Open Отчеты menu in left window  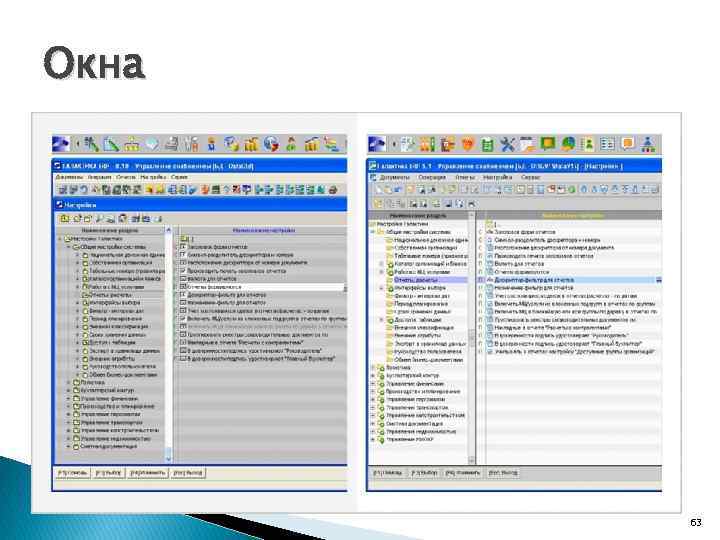[x=125, y=177]
